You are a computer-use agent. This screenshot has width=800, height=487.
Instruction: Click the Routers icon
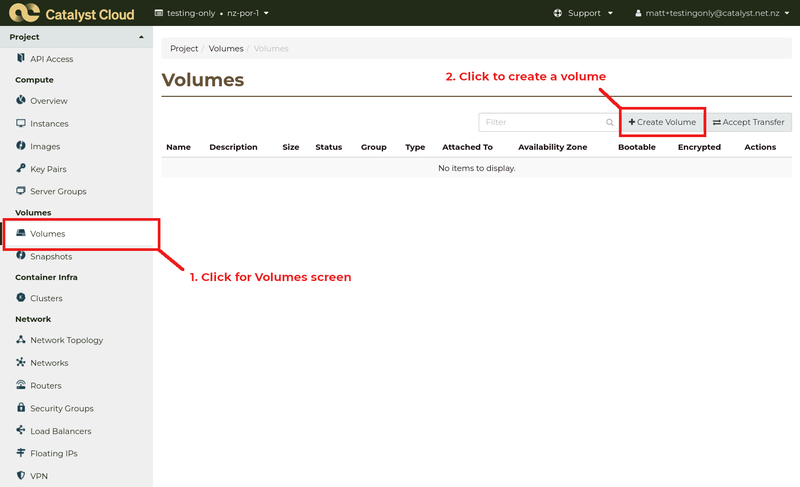click(x=20, y=385)
